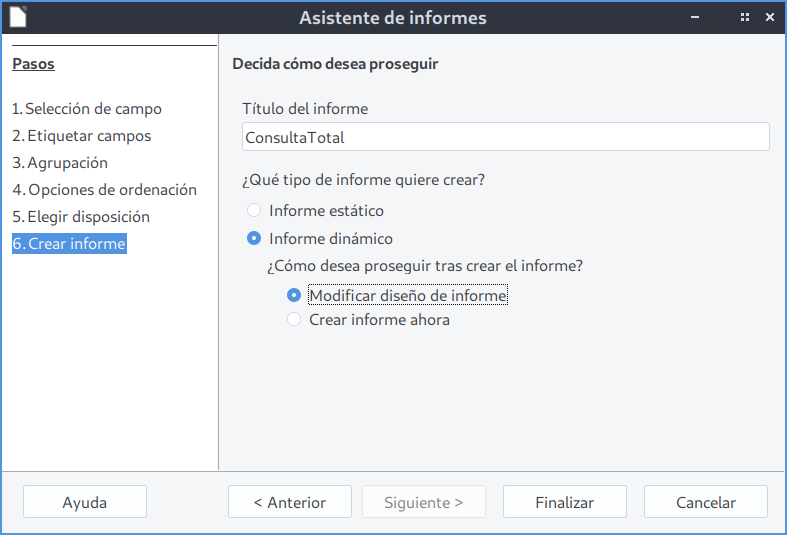Choose Modificar diseño de informe option

tap(294, 295)
